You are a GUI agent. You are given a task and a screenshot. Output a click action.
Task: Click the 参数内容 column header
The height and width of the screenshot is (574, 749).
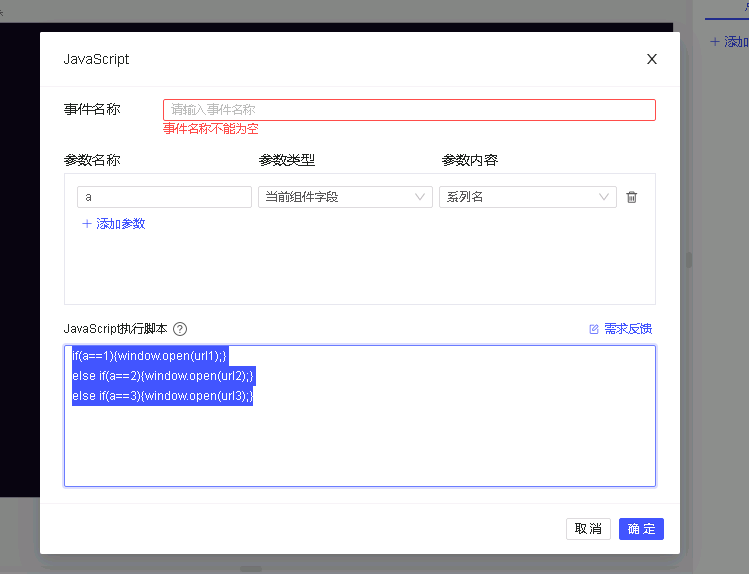pyautogui.click(x=470, y=160)
